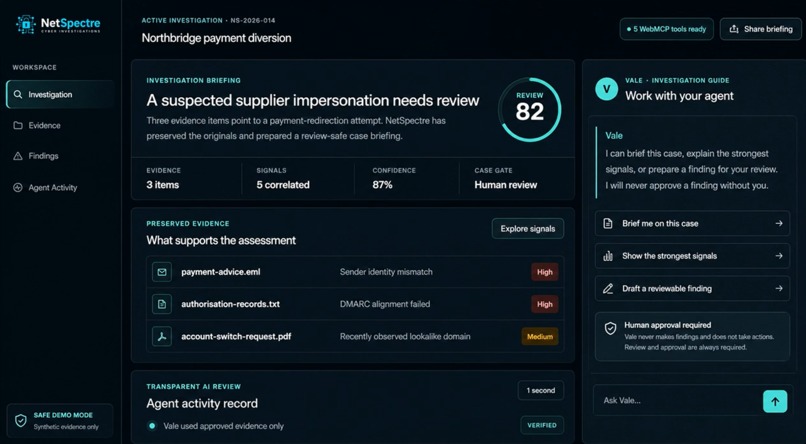Screen dimensions: 806x444
Task: Click the 5 correlated signals value
Action: (283, 185)
